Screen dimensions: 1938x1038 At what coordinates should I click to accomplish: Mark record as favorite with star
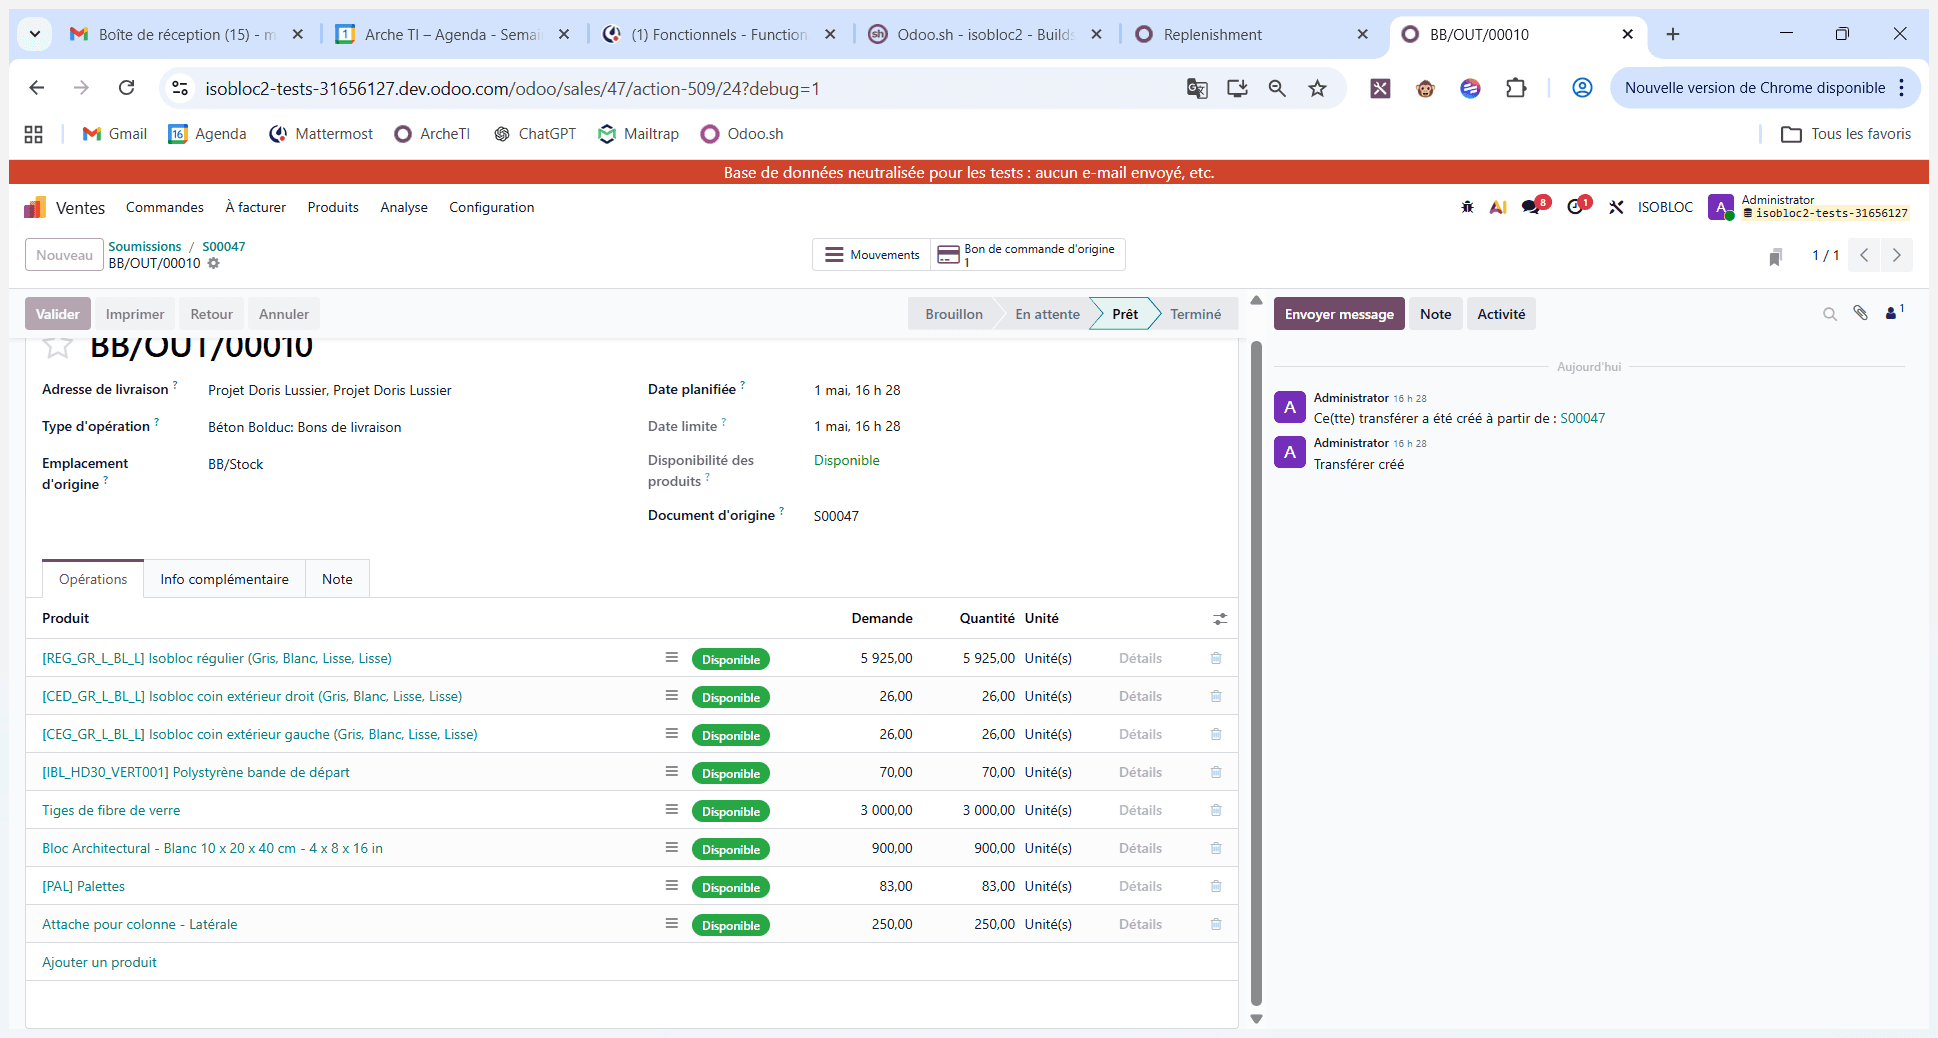pos(57,347)
